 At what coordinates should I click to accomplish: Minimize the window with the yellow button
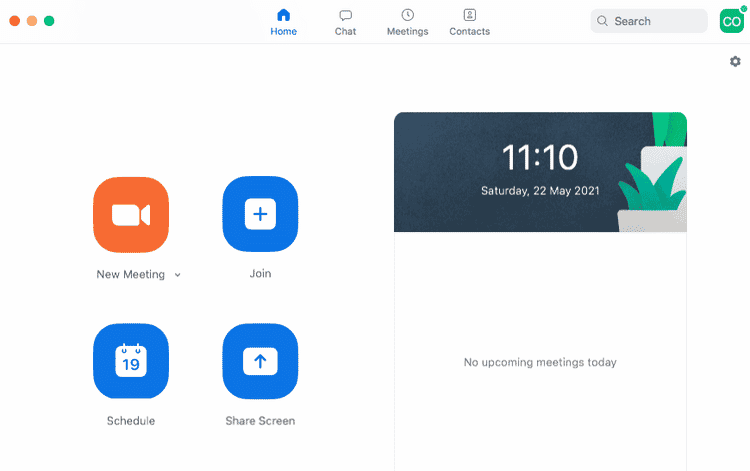click(32, 21)
